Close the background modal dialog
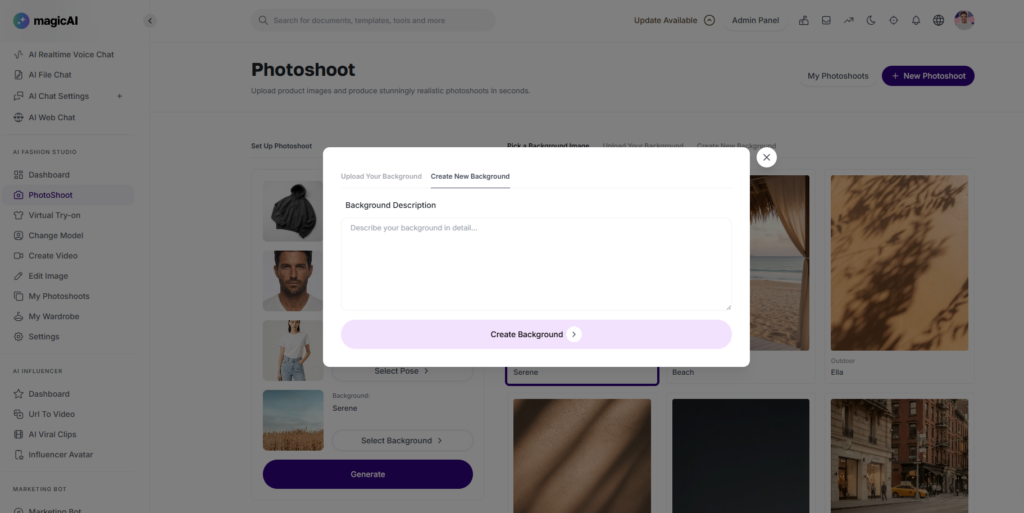The height and width of the screenshot is (513, 1024). [766, 157]
